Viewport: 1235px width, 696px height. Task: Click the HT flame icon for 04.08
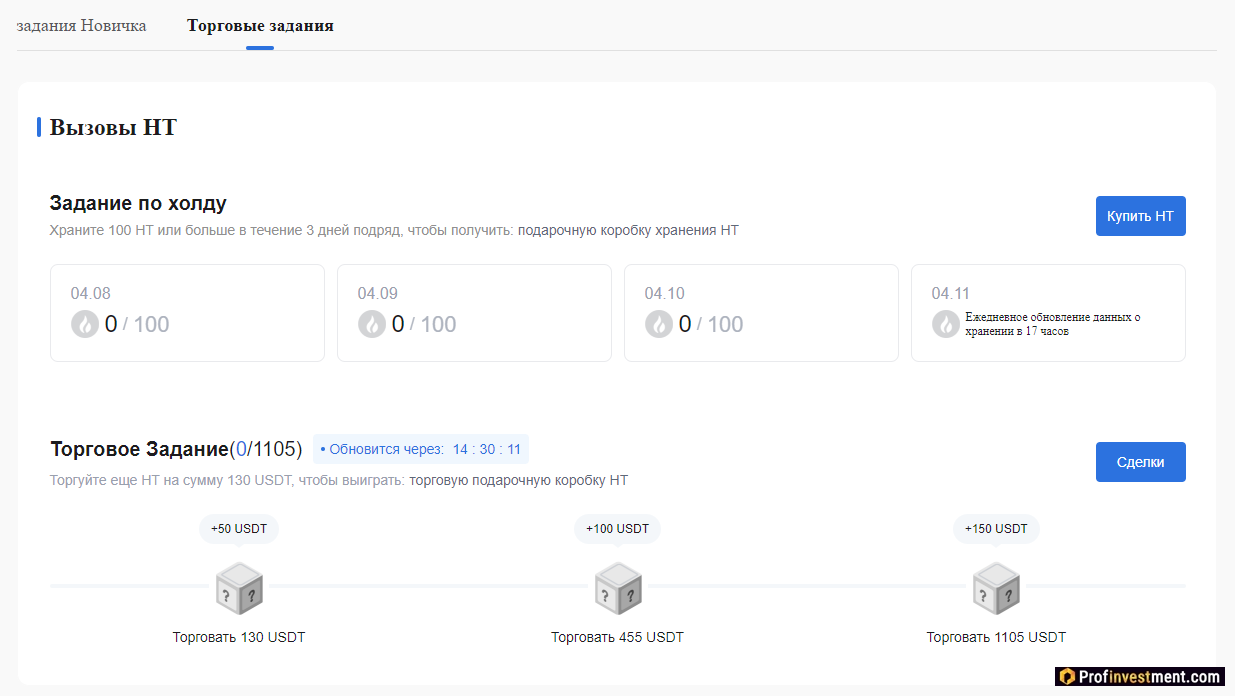(x=85, y=324)
